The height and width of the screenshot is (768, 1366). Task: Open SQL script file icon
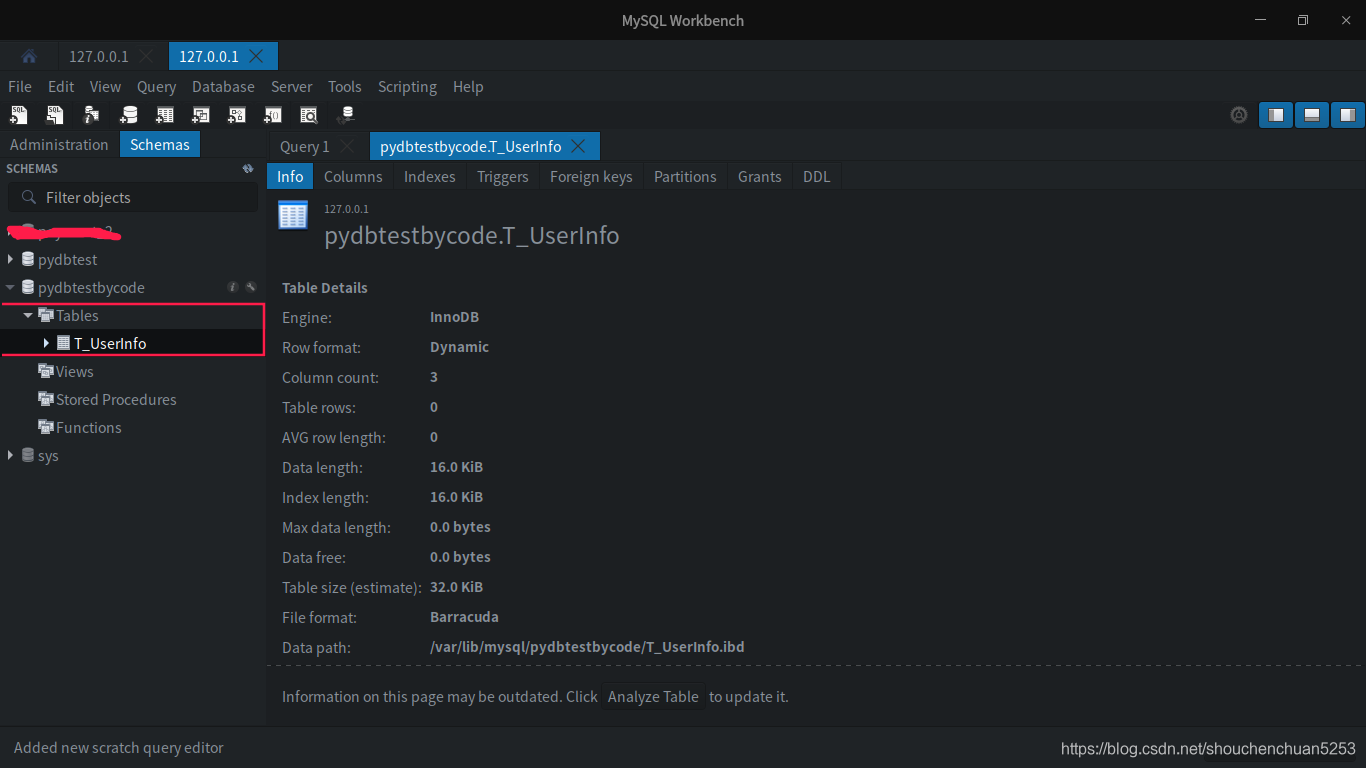click(x=55, y=115)
